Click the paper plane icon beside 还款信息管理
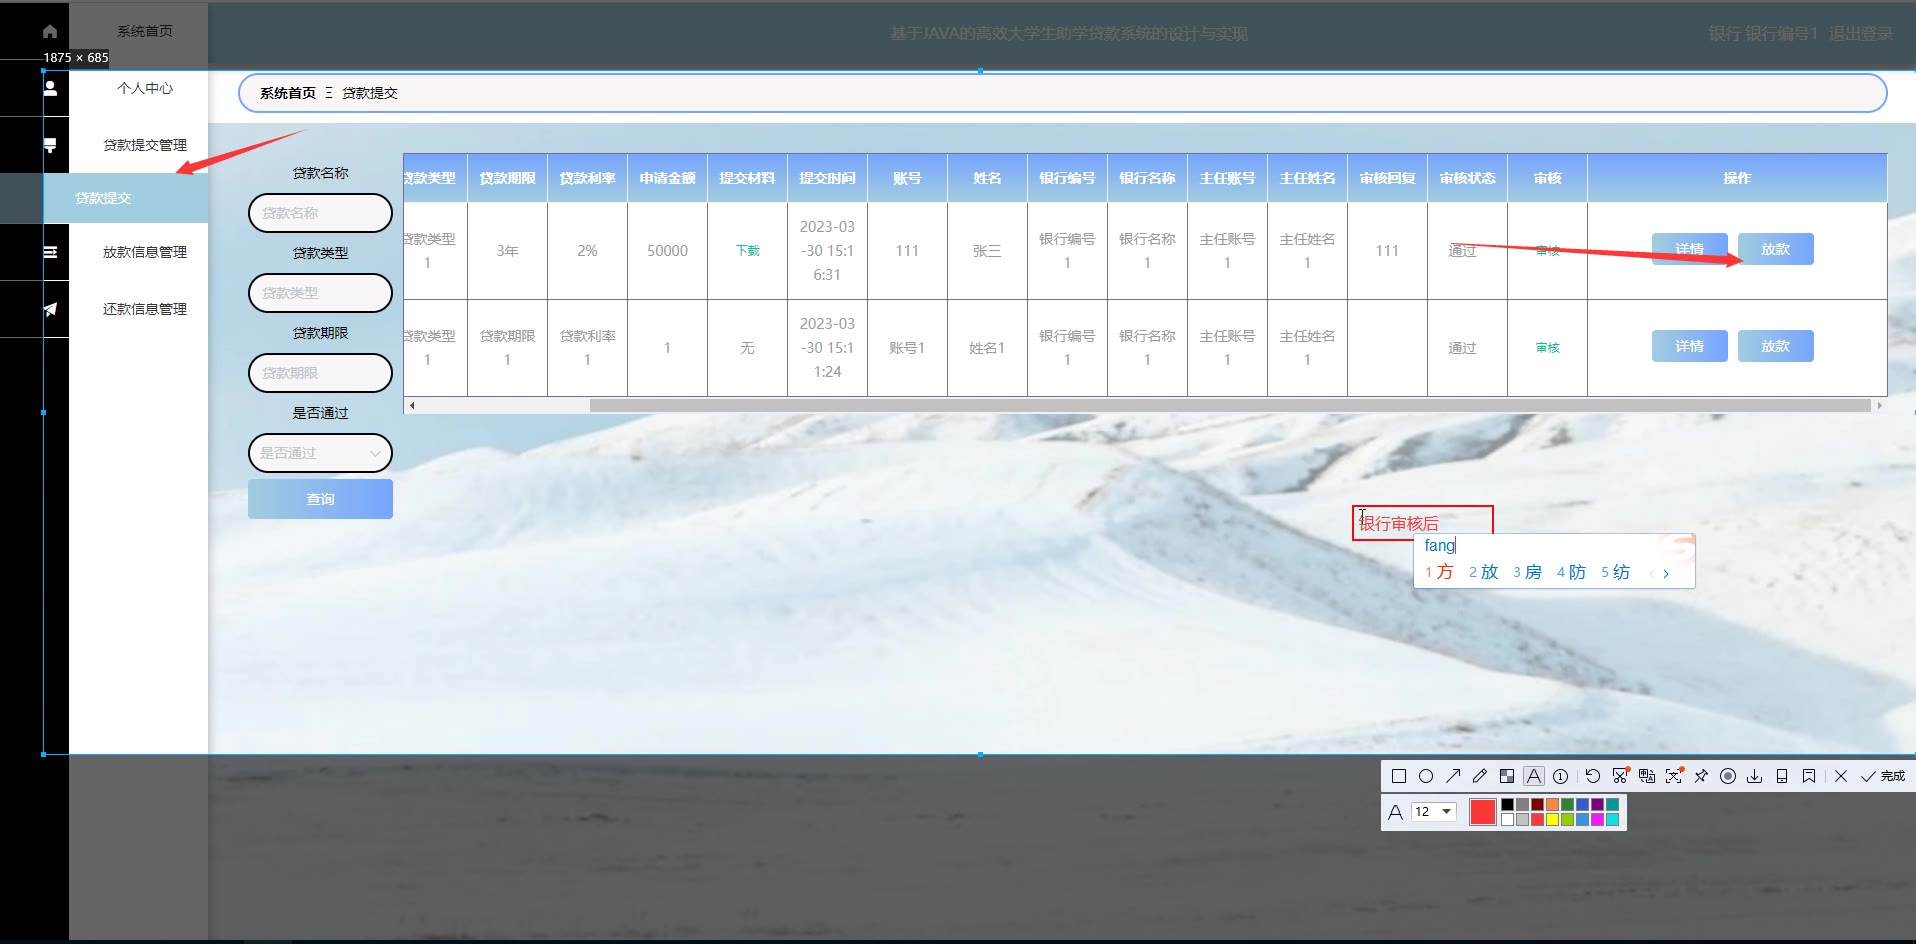 tap(50, 309)
